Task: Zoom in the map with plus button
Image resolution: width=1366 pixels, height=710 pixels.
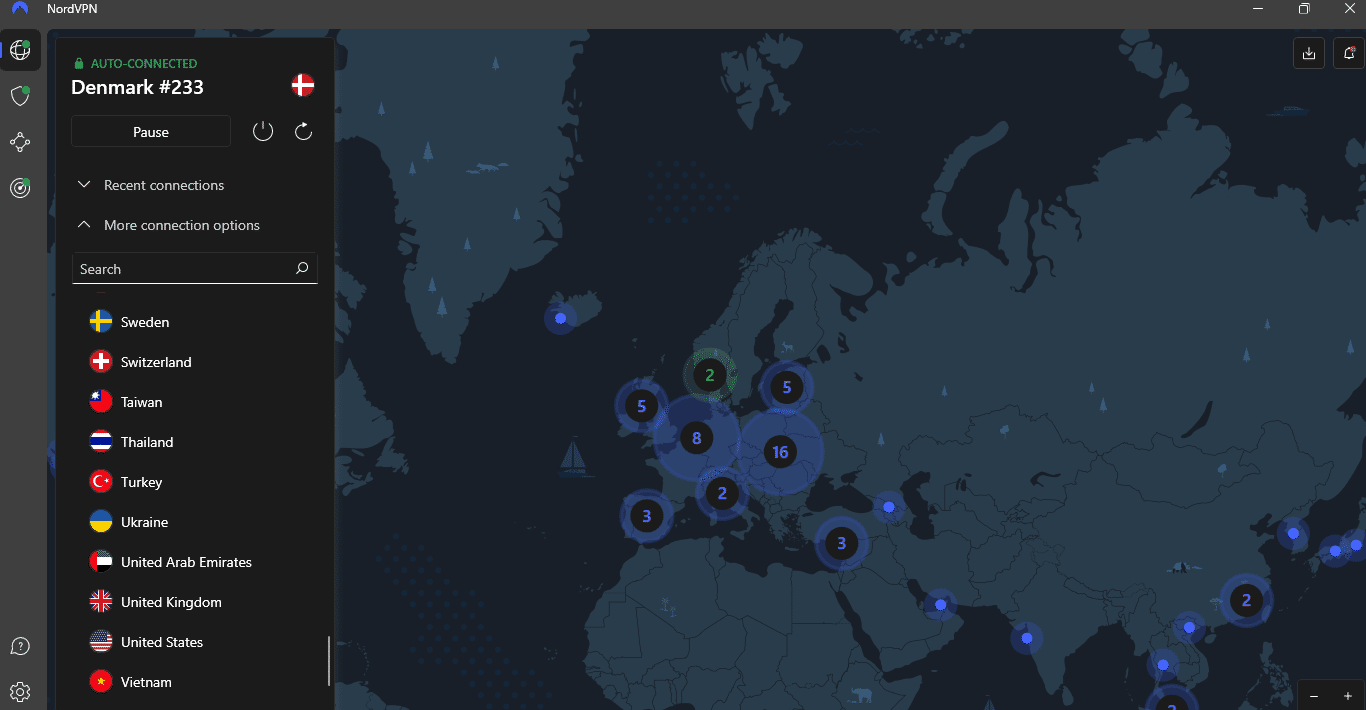Action: coord(1348,696)
